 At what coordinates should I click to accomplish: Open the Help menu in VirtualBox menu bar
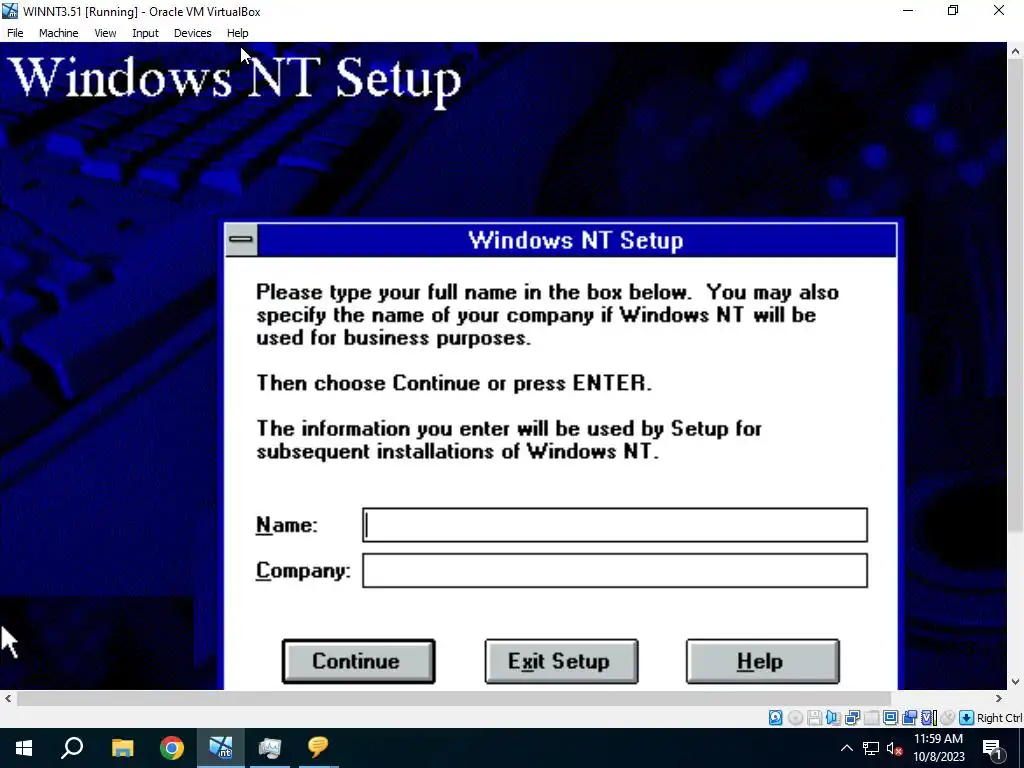click(238, 33)
